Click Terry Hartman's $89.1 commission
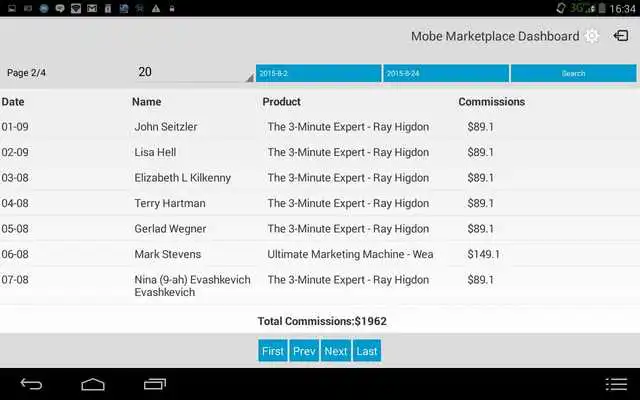 tap(480, 203)
